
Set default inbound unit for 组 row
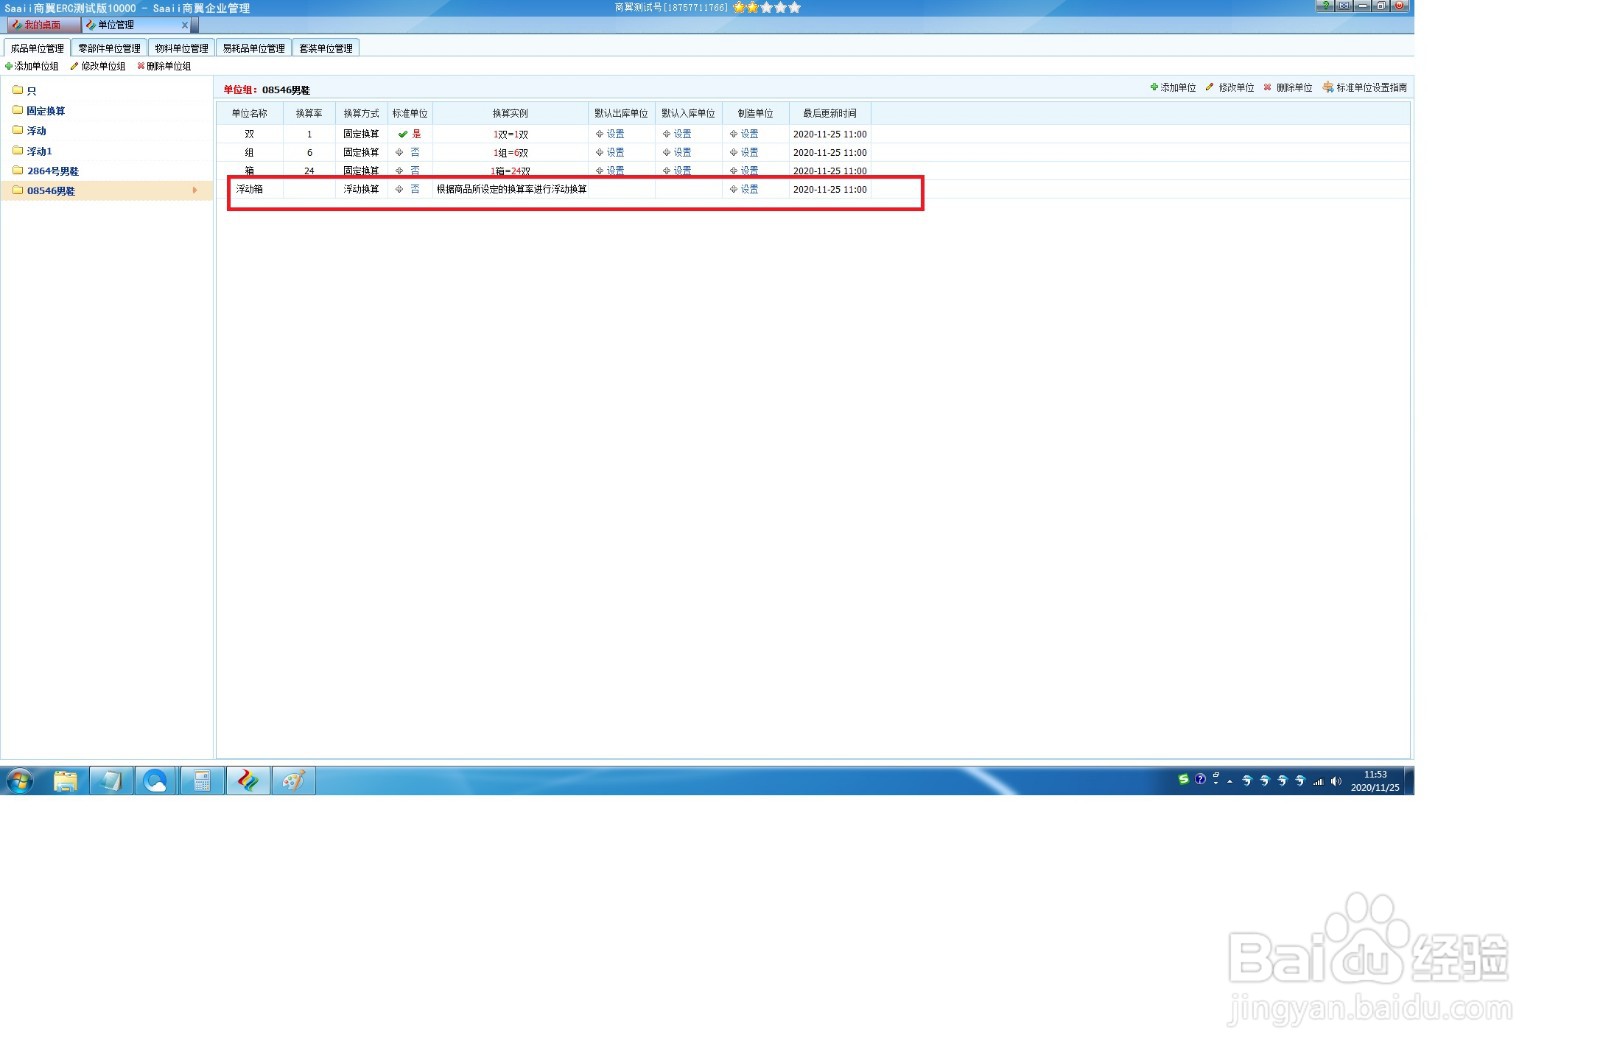coord(677,153)
